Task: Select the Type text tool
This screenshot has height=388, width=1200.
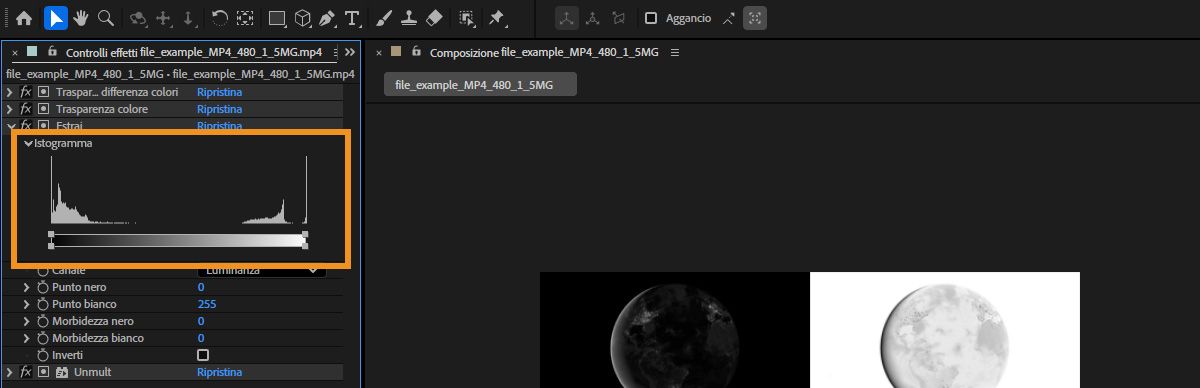Action: tap(352, 18)
